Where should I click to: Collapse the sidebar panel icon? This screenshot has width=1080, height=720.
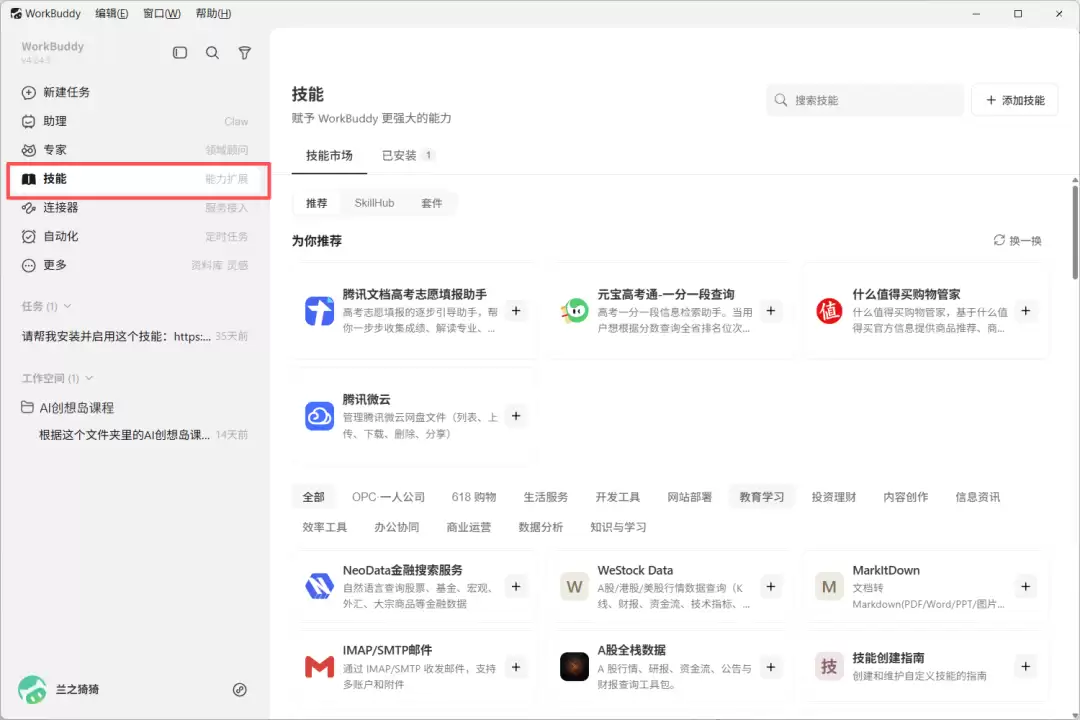point(180,53)
